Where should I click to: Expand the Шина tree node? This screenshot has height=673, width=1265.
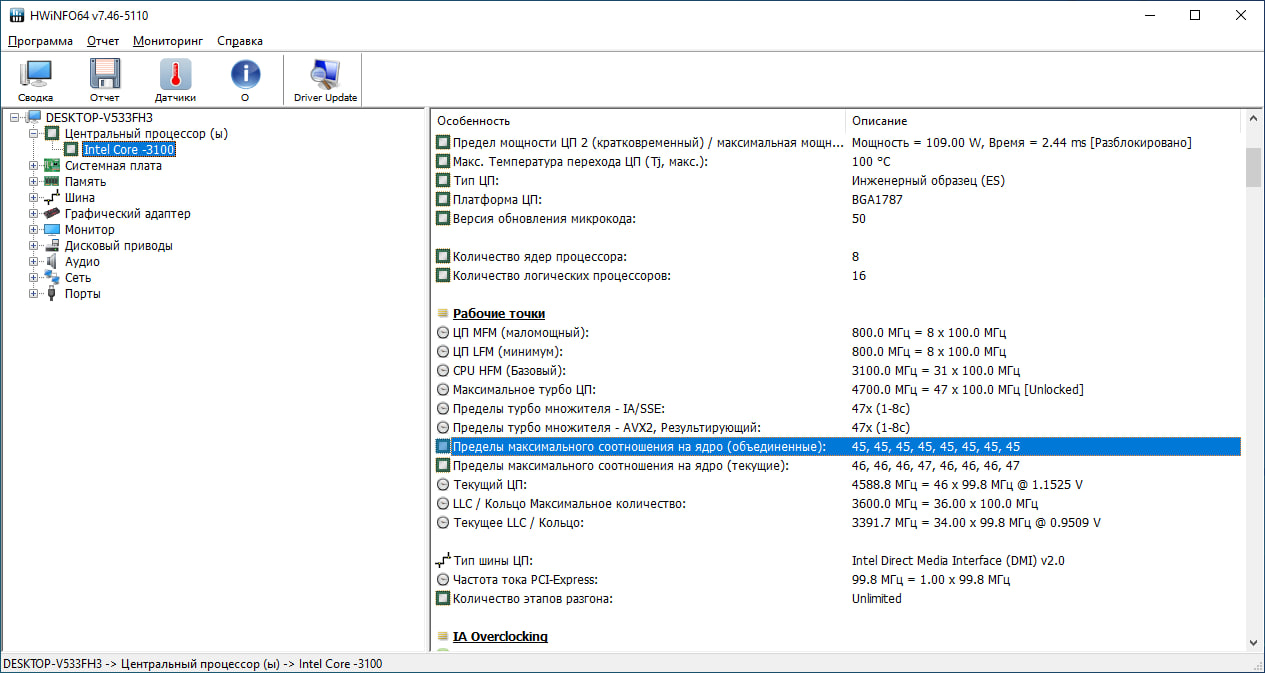(33, 198)
